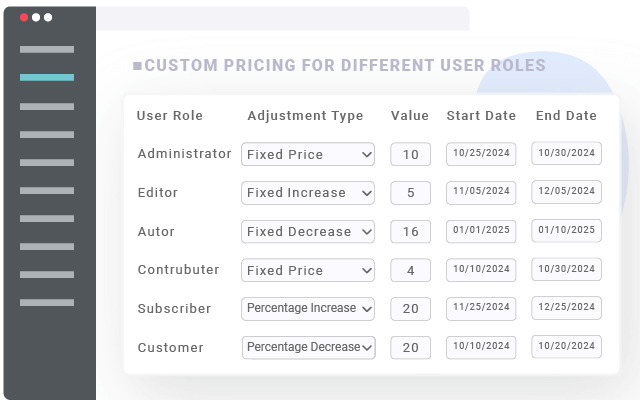Click the Customer end date 10/20/2024
The image size is (640, 400).
coord(566,346)
